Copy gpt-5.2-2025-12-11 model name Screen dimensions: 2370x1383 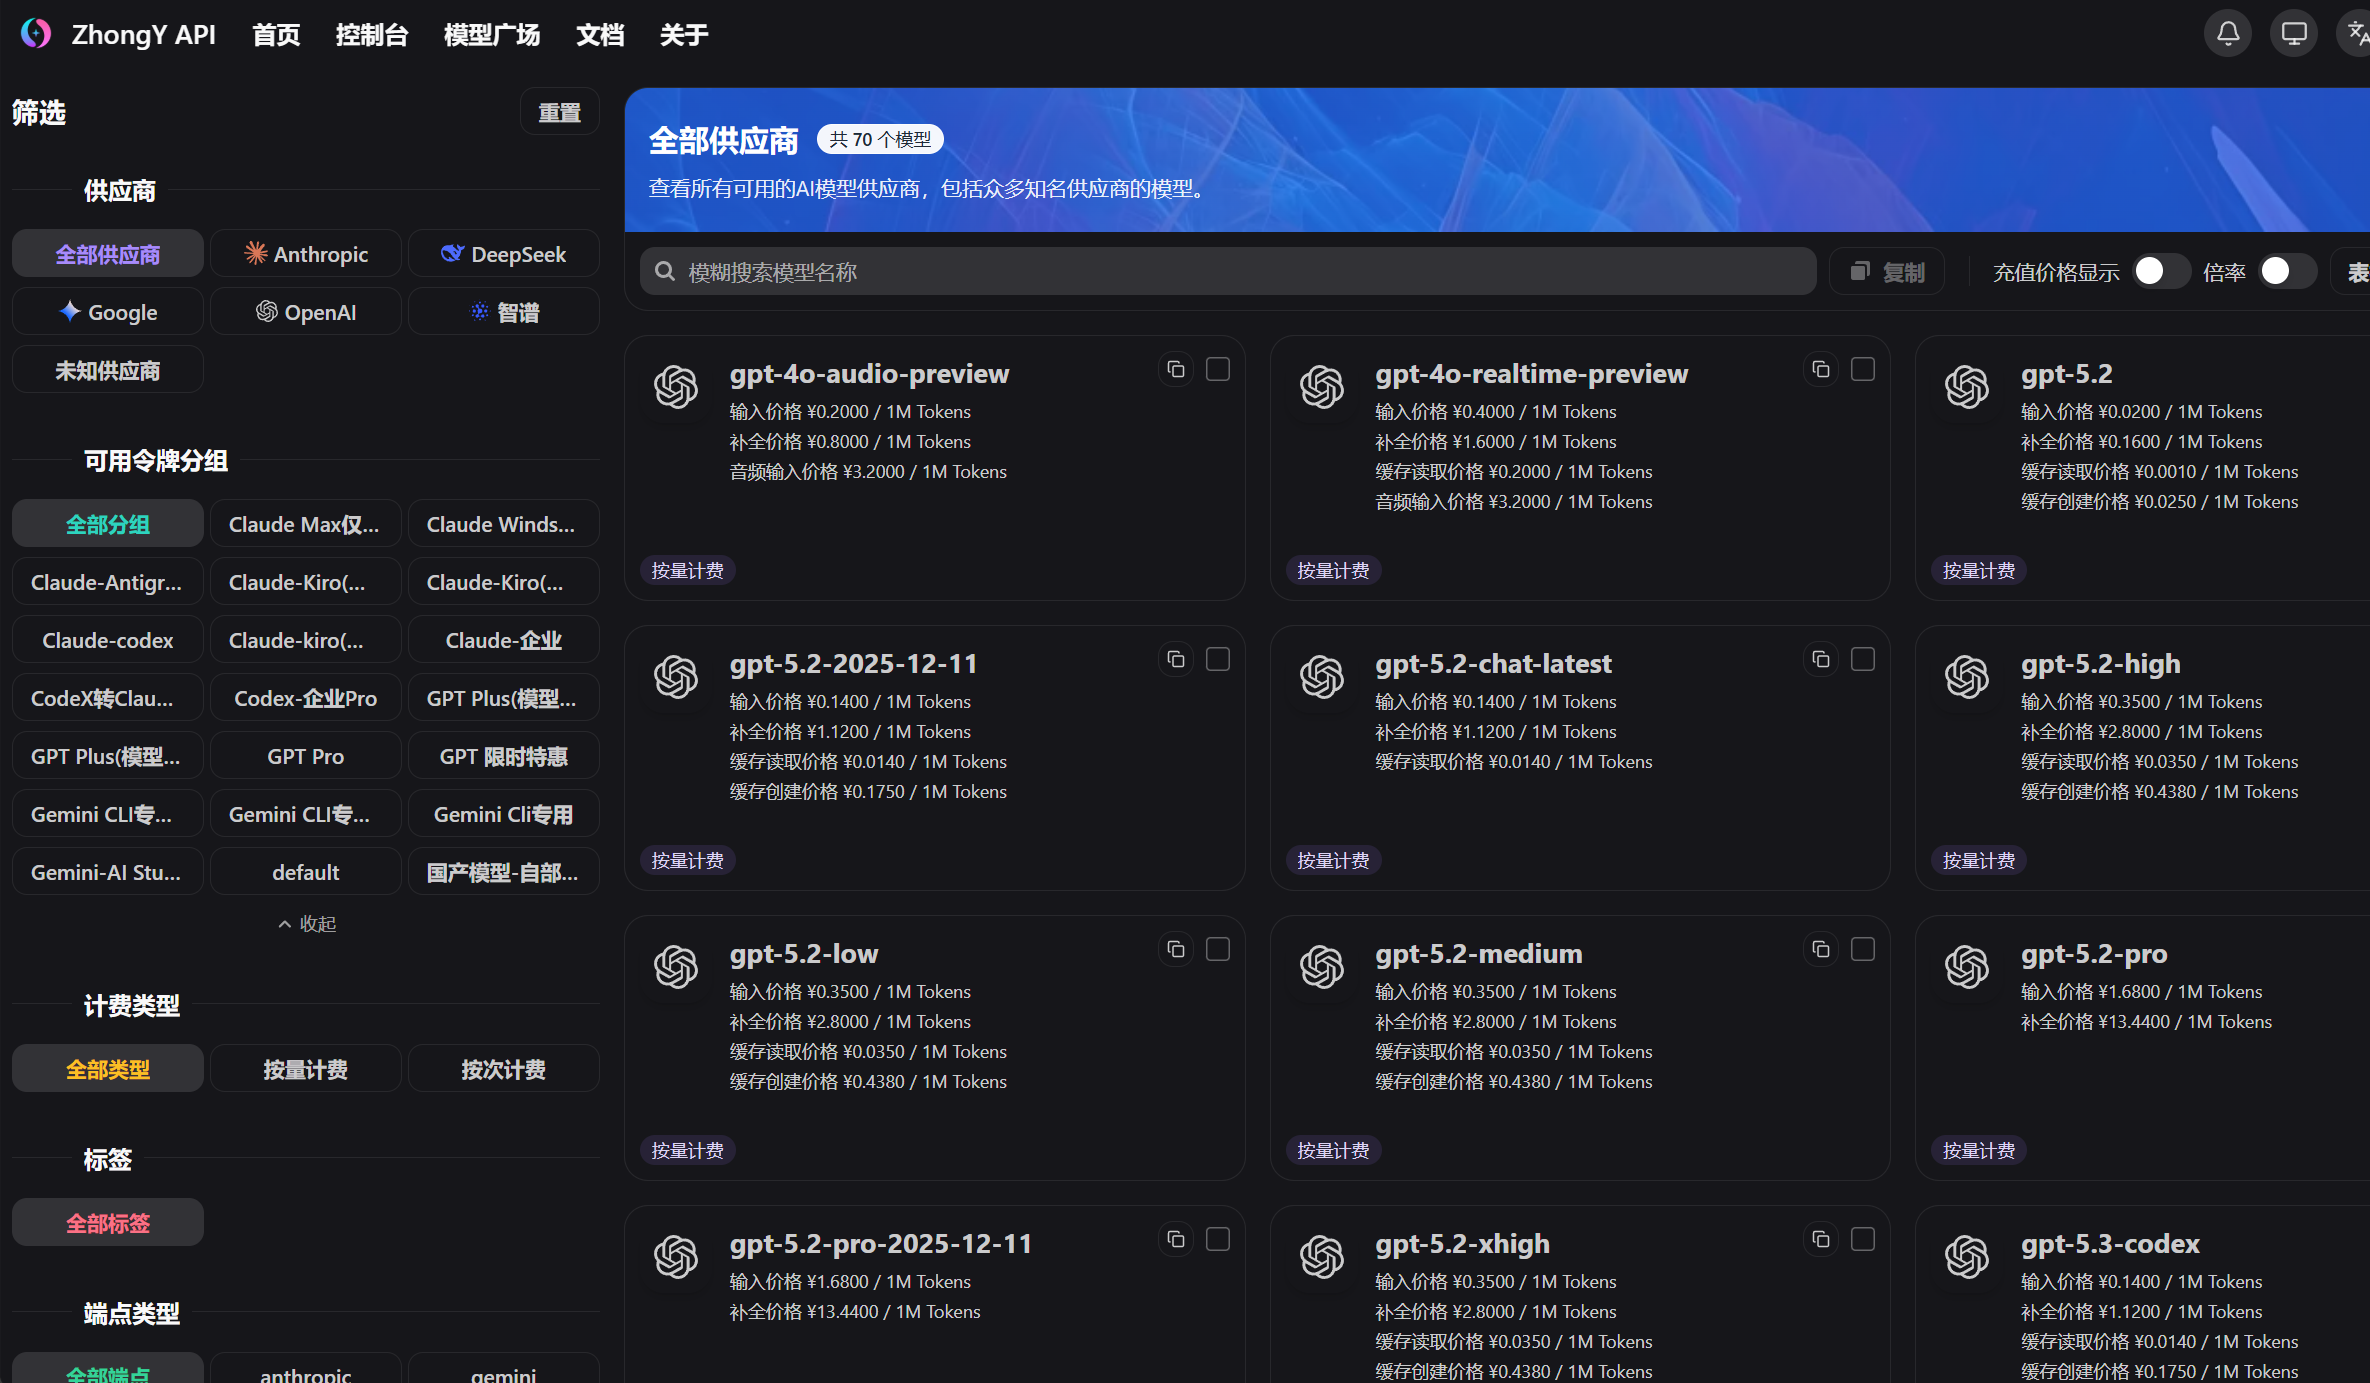point(1176,659)
